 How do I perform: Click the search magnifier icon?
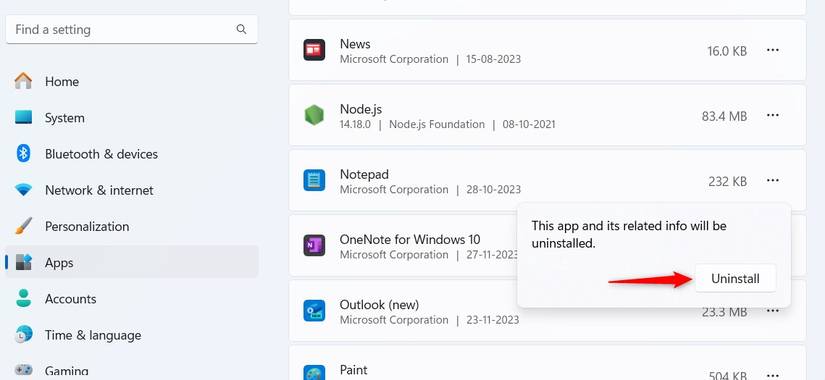click(242, 29)
